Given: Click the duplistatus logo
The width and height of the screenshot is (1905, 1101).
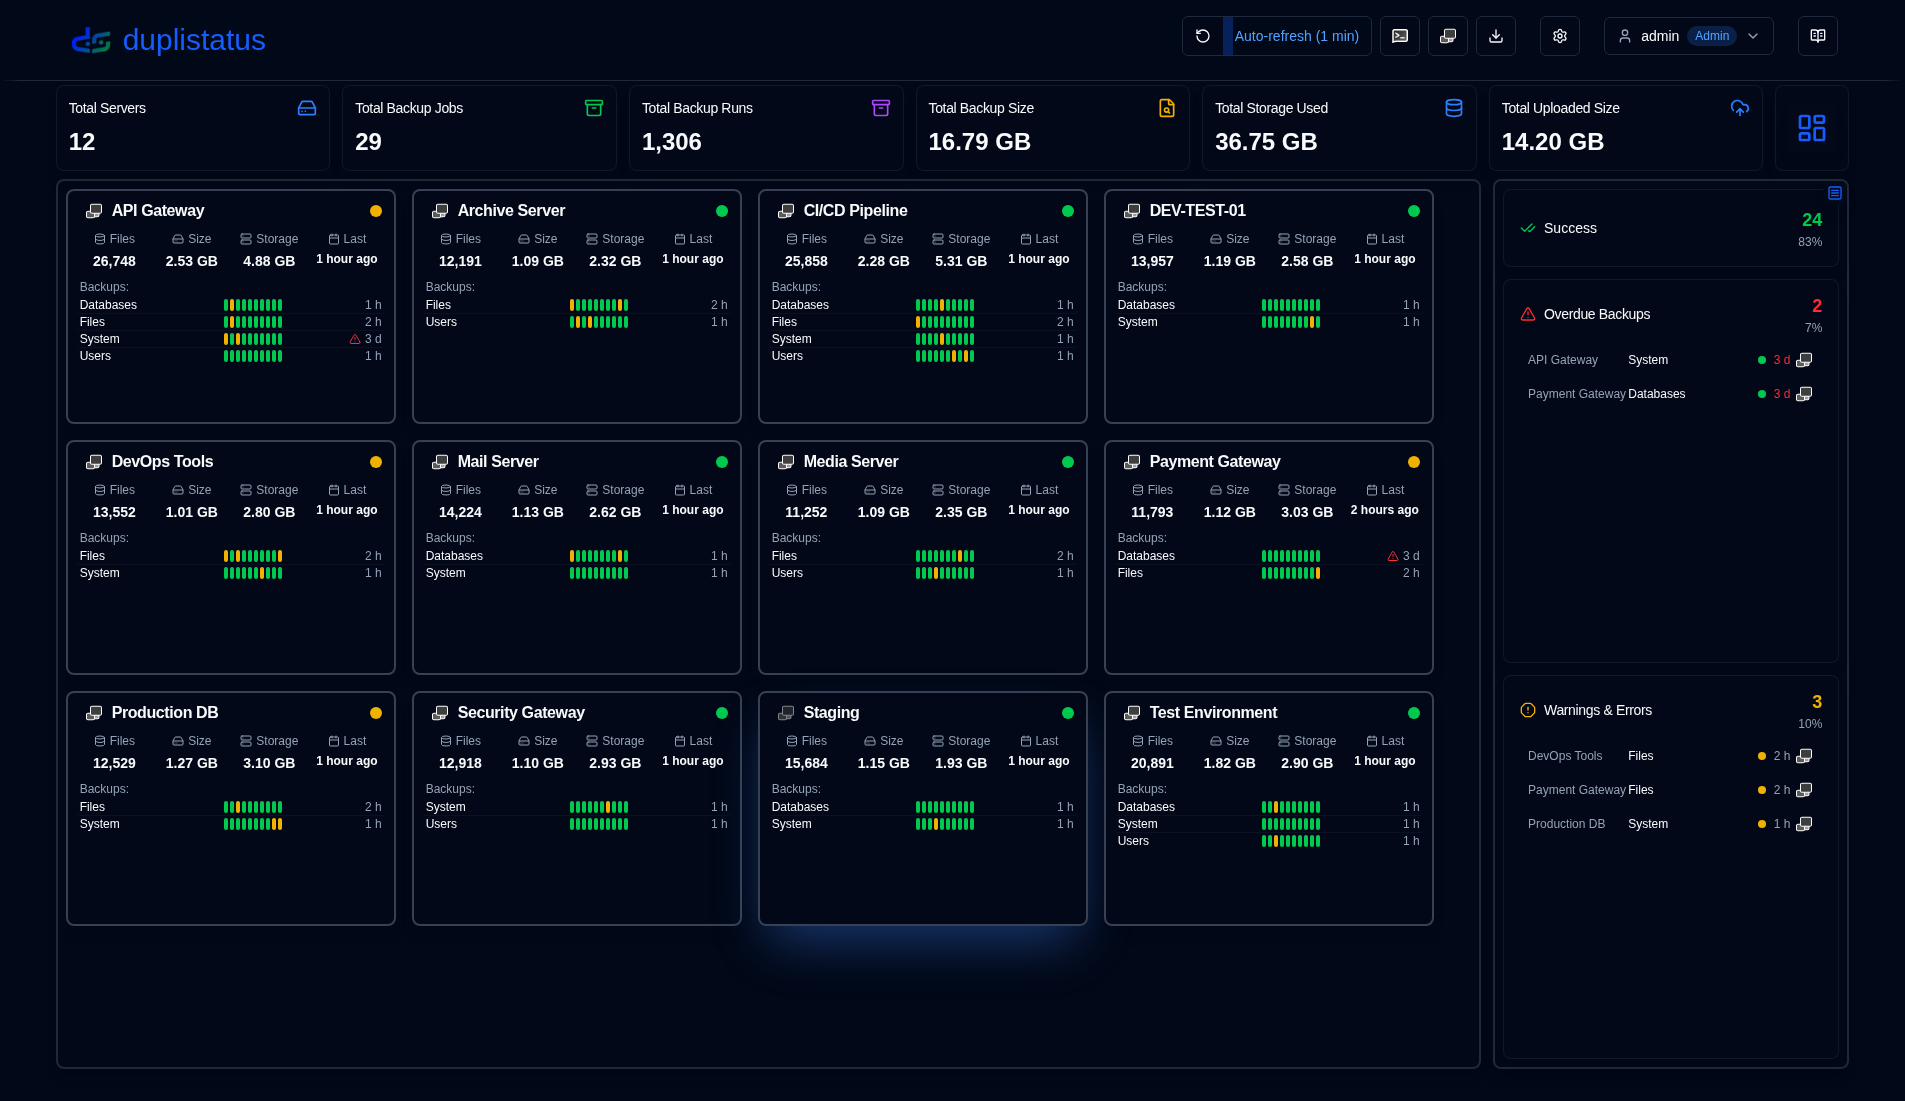Looking at the screenshot, I should (x=167, y=40).
